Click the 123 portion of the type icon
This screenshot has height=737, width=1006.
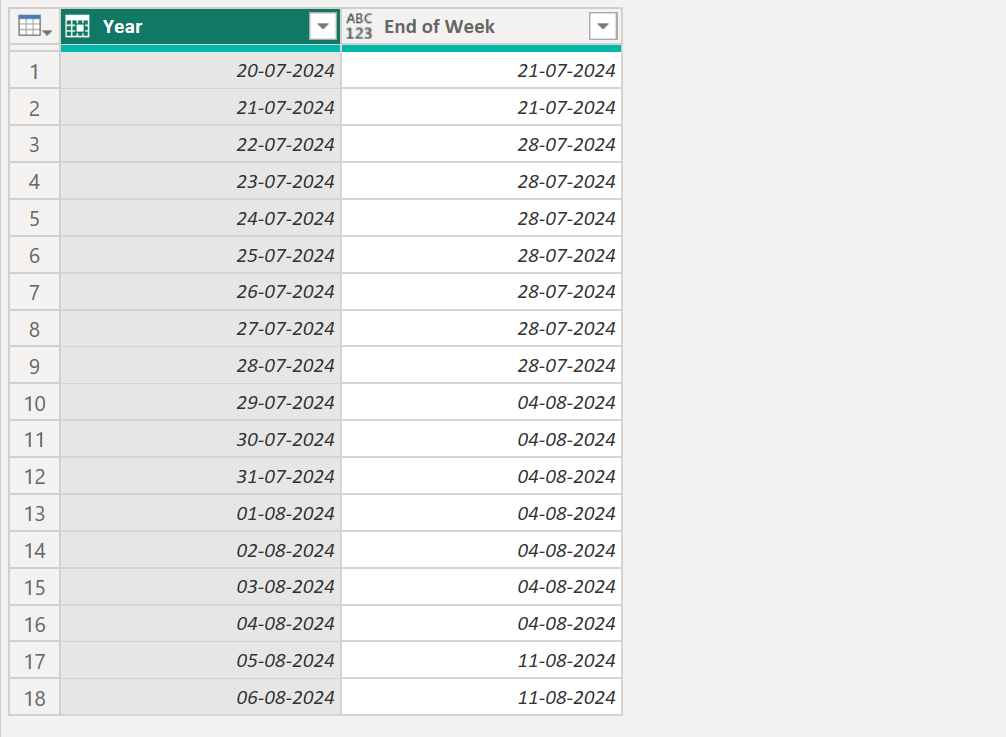[359, 31]
